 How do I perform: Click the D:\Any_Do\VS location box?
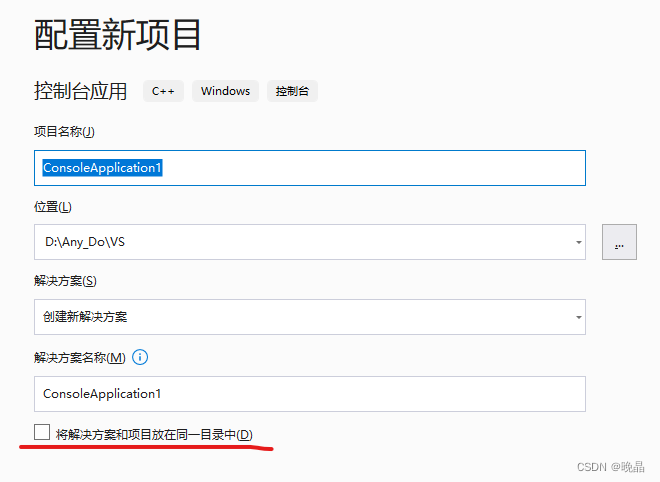pos(310,242)
